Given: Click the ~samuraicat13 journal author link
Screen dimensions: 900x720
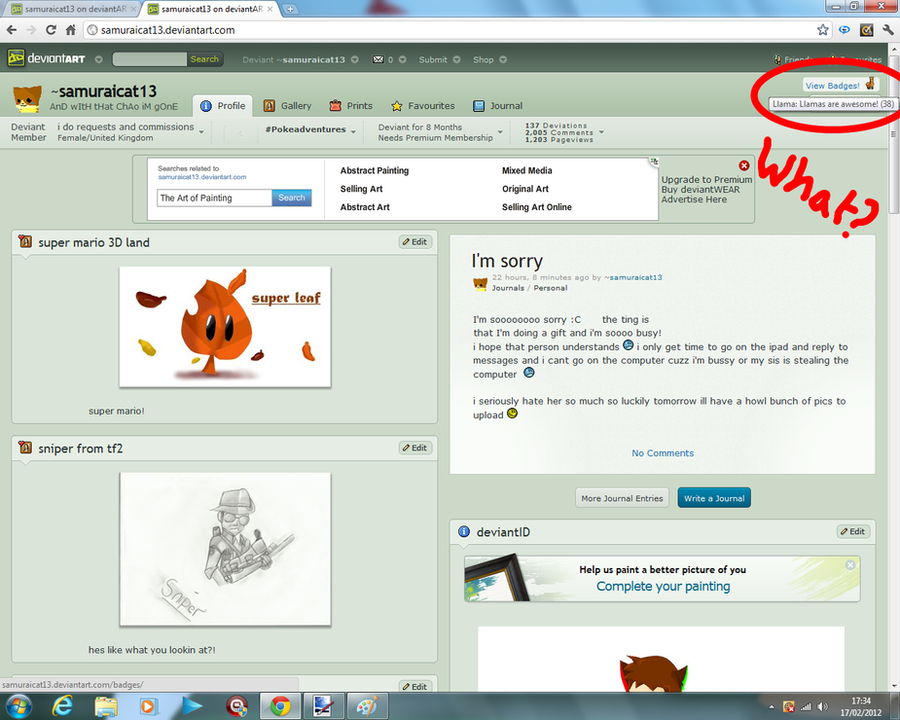Looking at the screenshot, I should click(633, 277).
